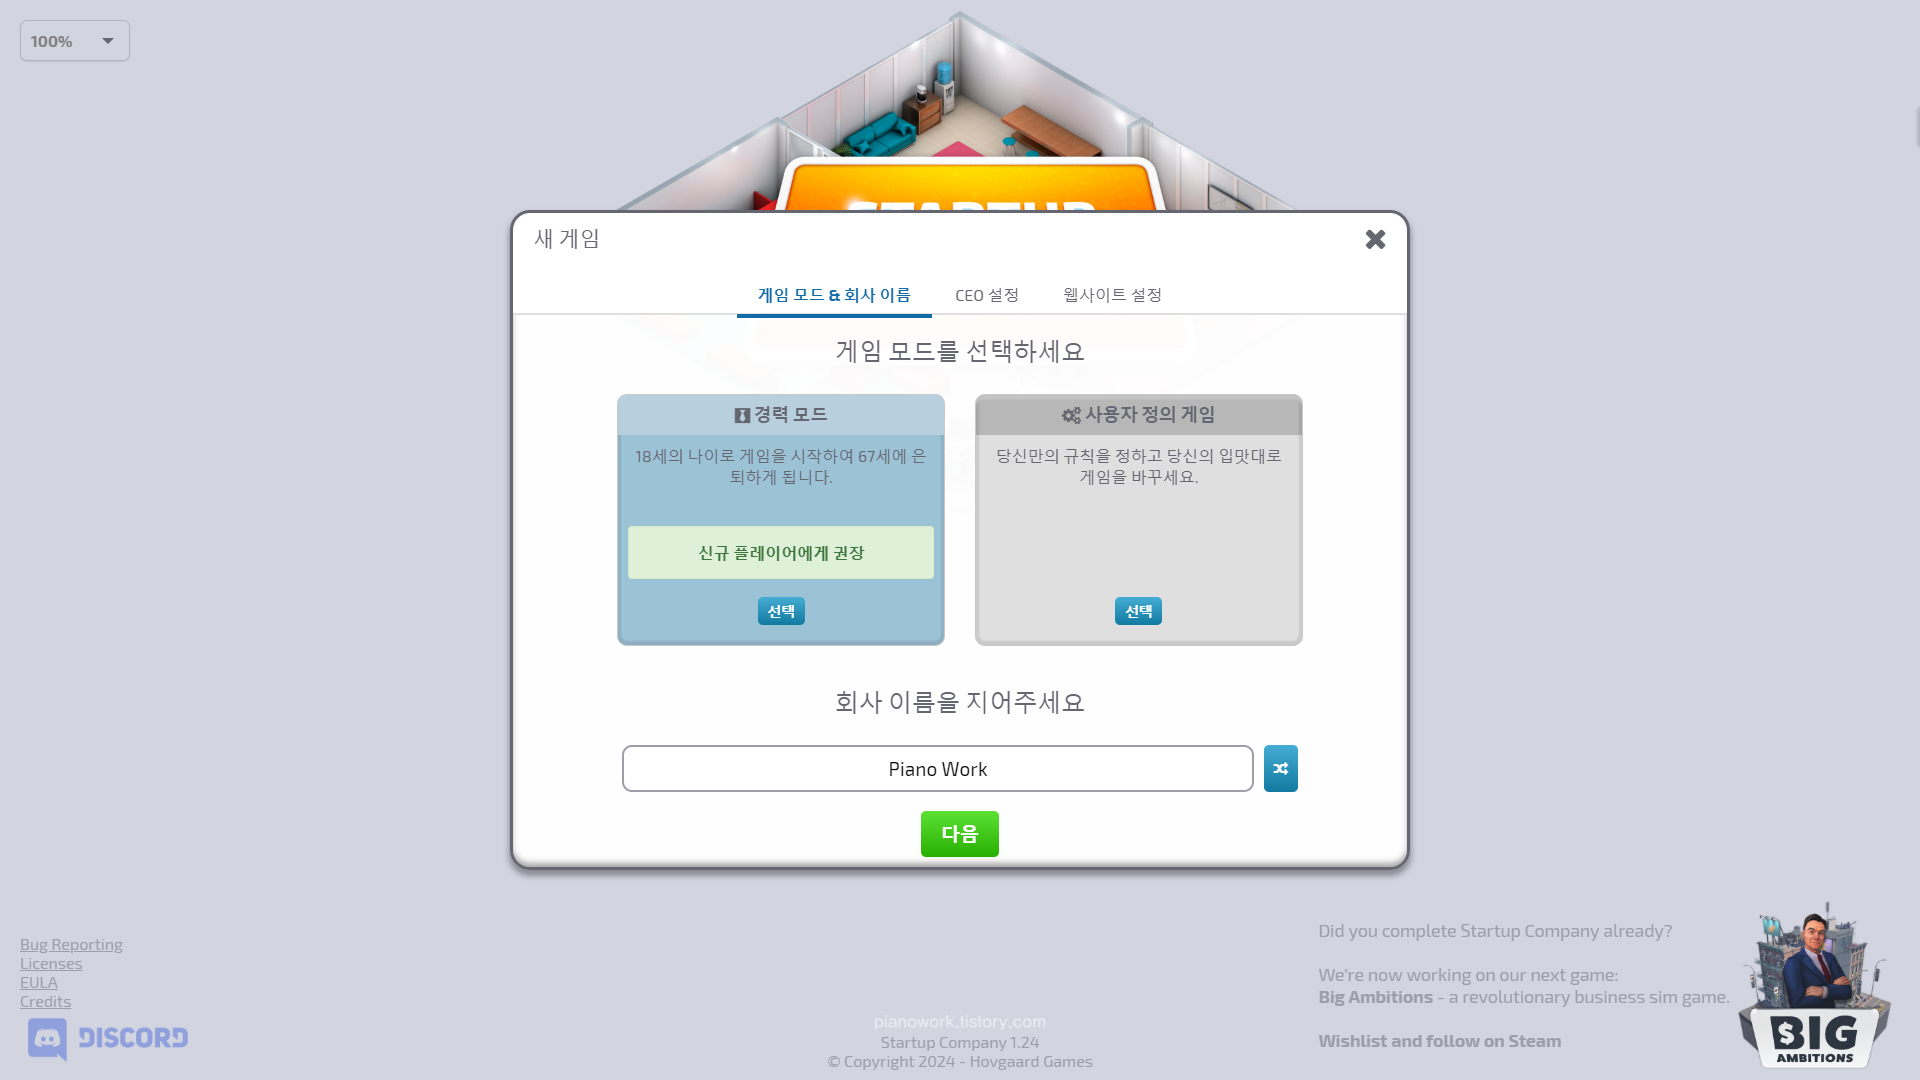The height and width of the screenshot is (1080, 1920).
Task: Click the 사용자 정의 게임 선택 button
Action: tap(1137, 611)
